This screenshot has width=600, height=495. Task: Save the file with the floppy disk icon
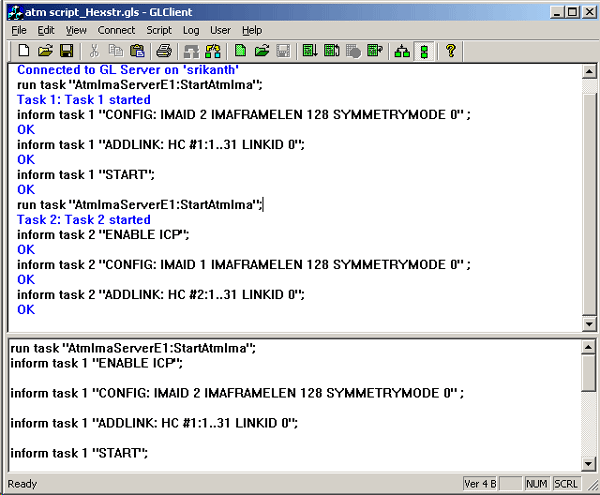67,51
